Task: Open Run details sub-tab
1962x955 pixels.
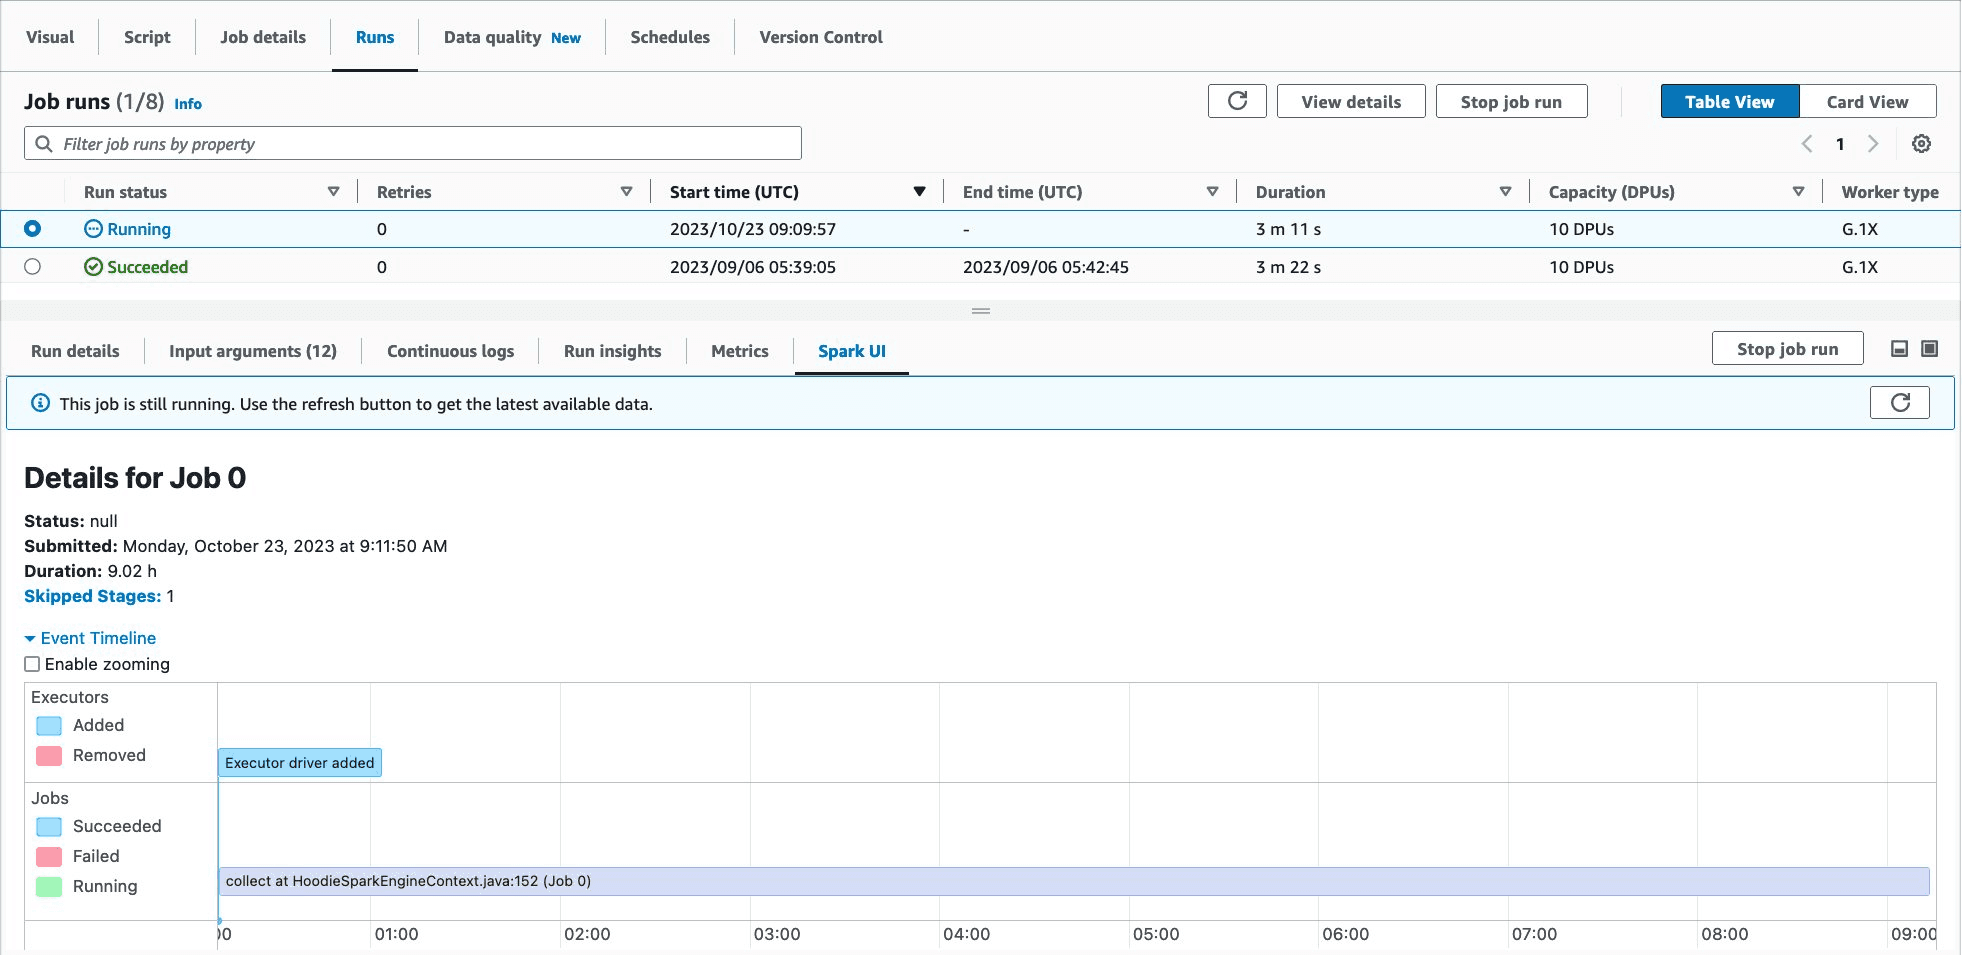Action: [x=75, y=351]
